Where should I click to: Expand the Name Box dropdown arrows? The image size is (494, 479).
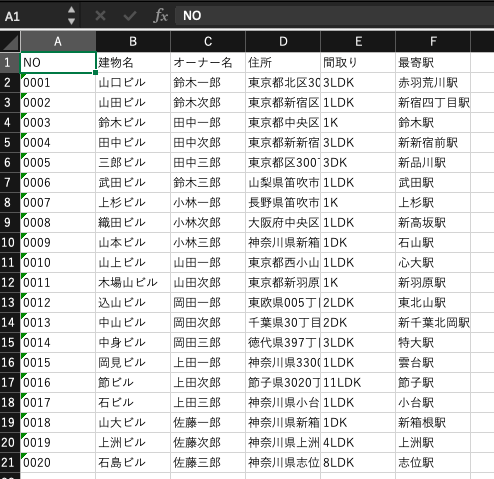tap(71, 16)
